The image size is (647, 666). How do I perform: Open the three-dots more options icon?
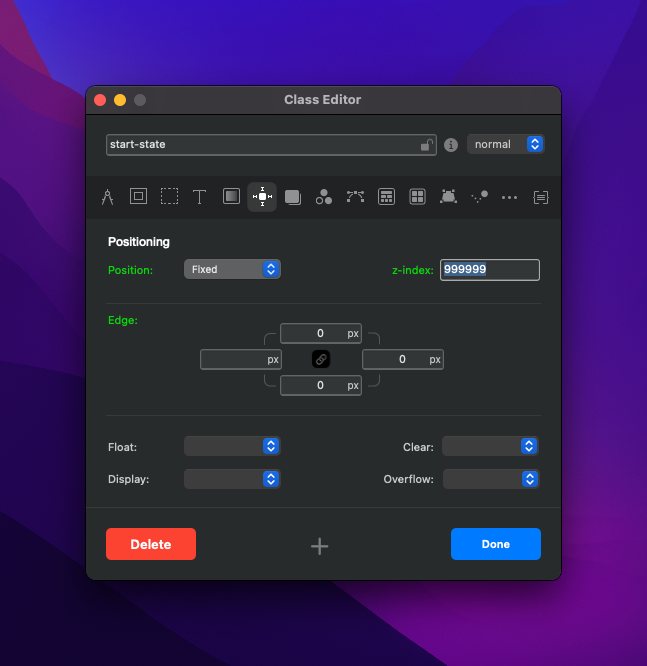coord(510,197)
